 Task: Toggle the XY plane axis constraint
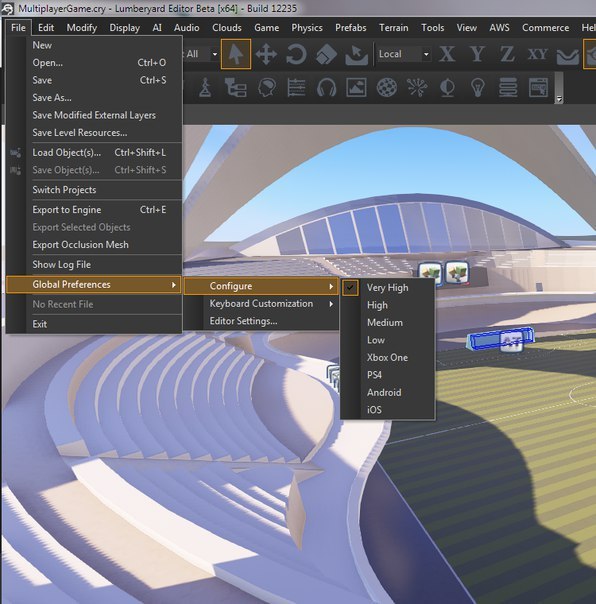(x=537, y=54)
